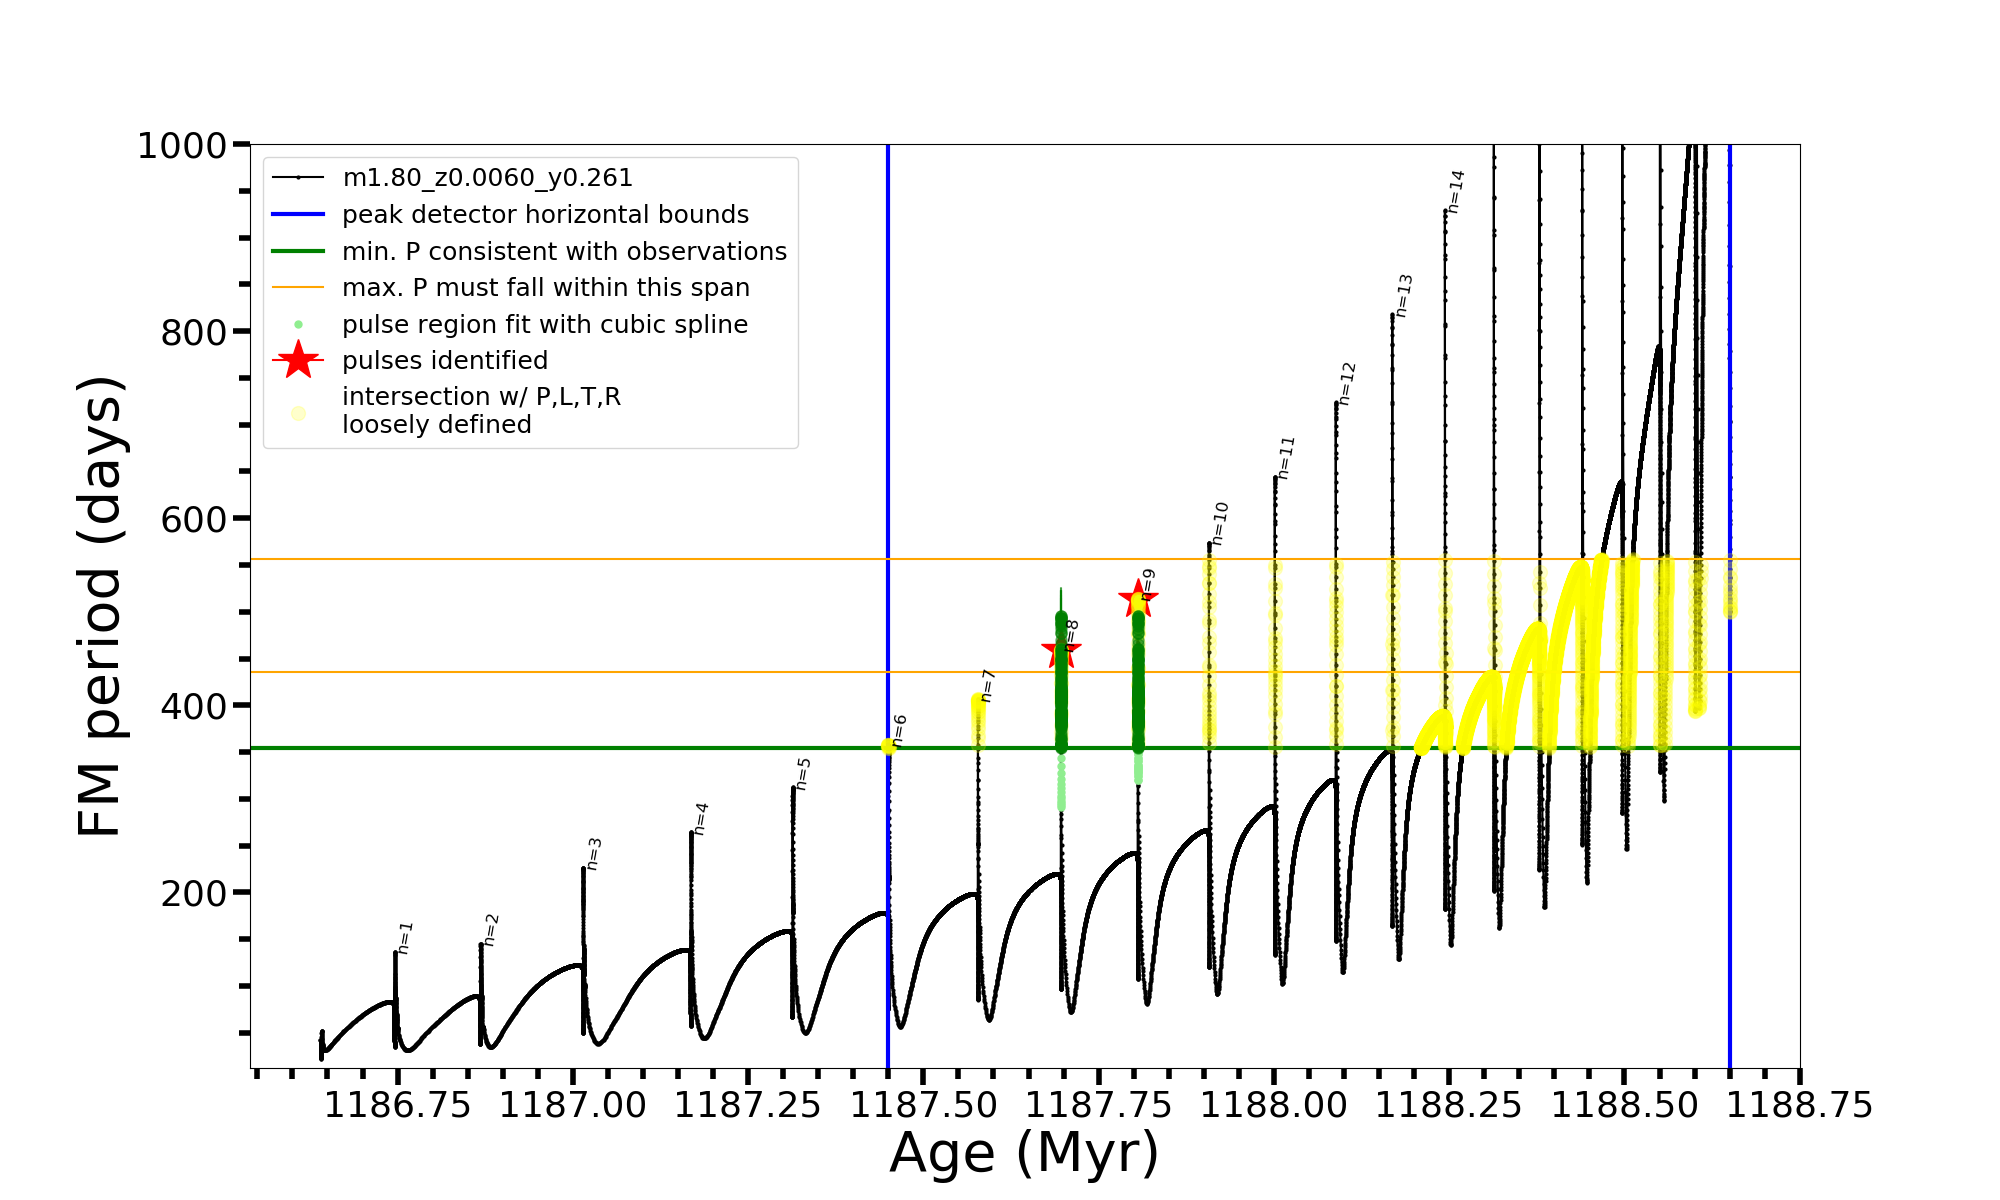This screenshot has height=1200, width=2000.
Task: Click the pale yellow legend dot
Action: click(x=298, y=412)
